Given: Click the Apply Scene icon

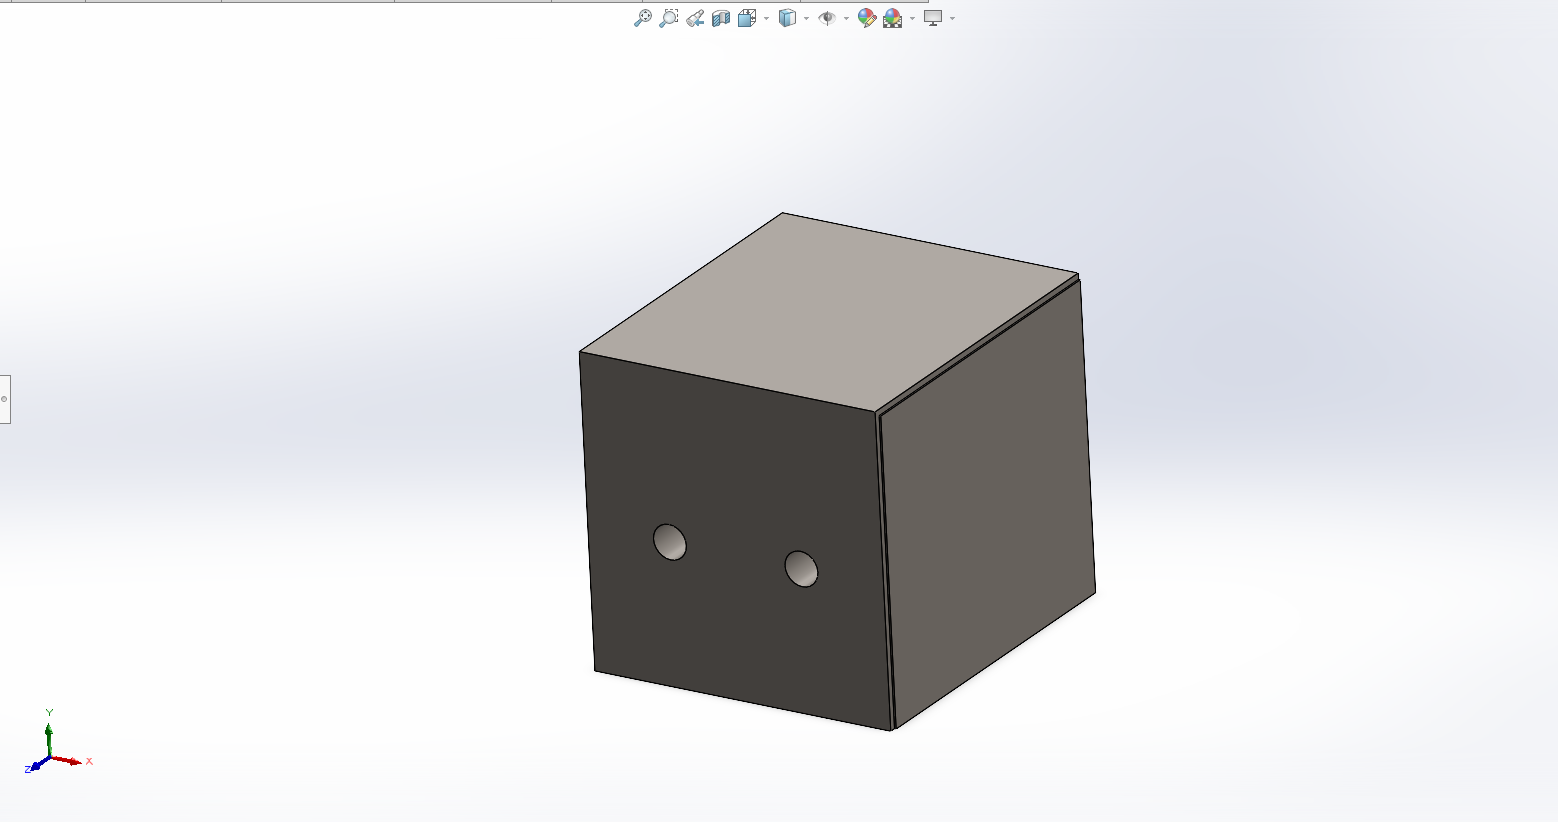Looking at the screenshot, I should (x=892, y=18).
